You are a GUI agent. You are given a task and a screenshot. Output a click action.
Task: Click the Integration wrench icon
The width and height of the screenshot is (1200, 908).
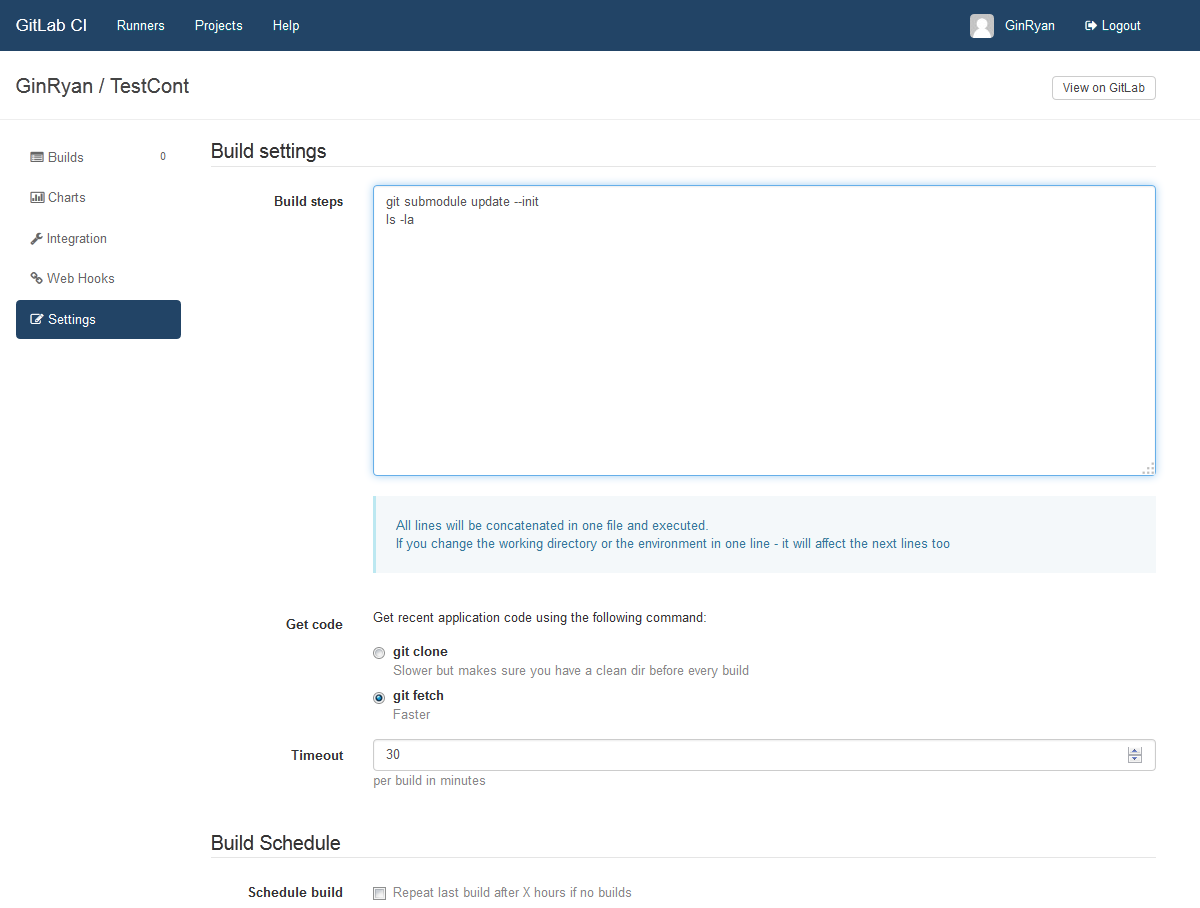point(37,238)
